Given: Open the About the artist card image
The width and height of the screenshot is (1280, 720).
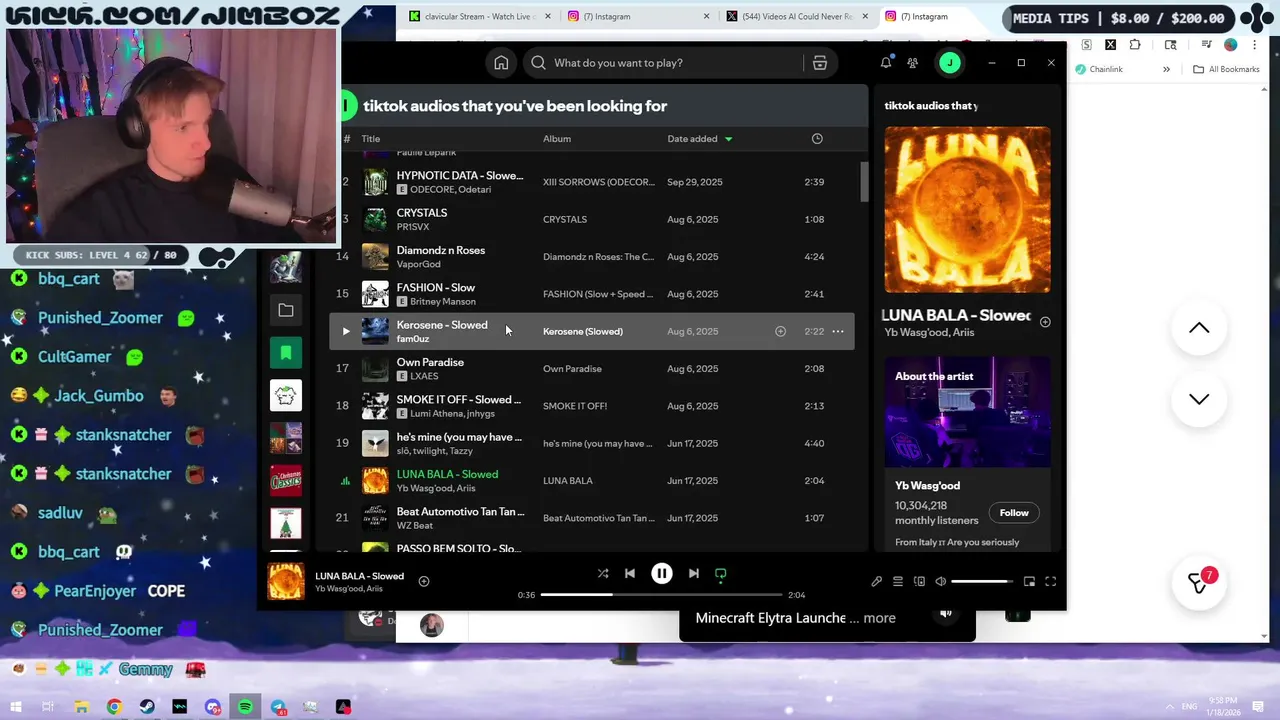Looking at the screenshot, I should click(967, 411).
